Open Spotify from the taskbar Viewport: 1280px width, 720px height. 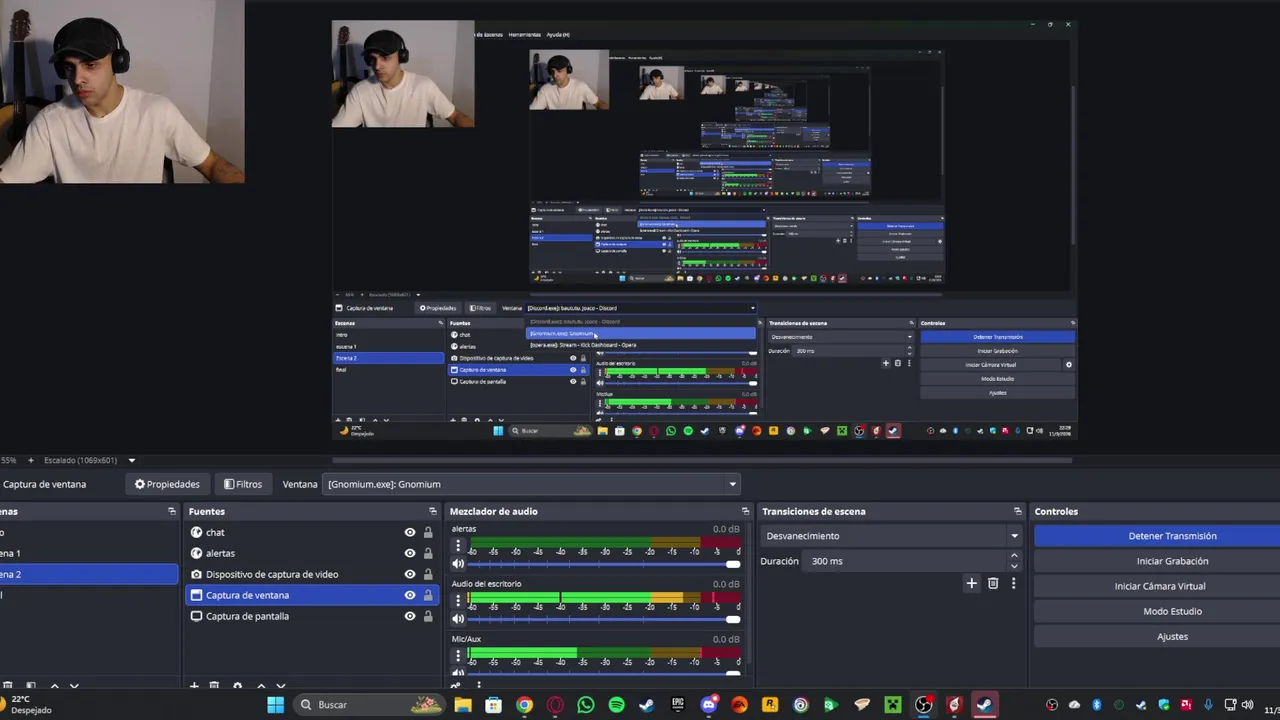tap(616, 705)
